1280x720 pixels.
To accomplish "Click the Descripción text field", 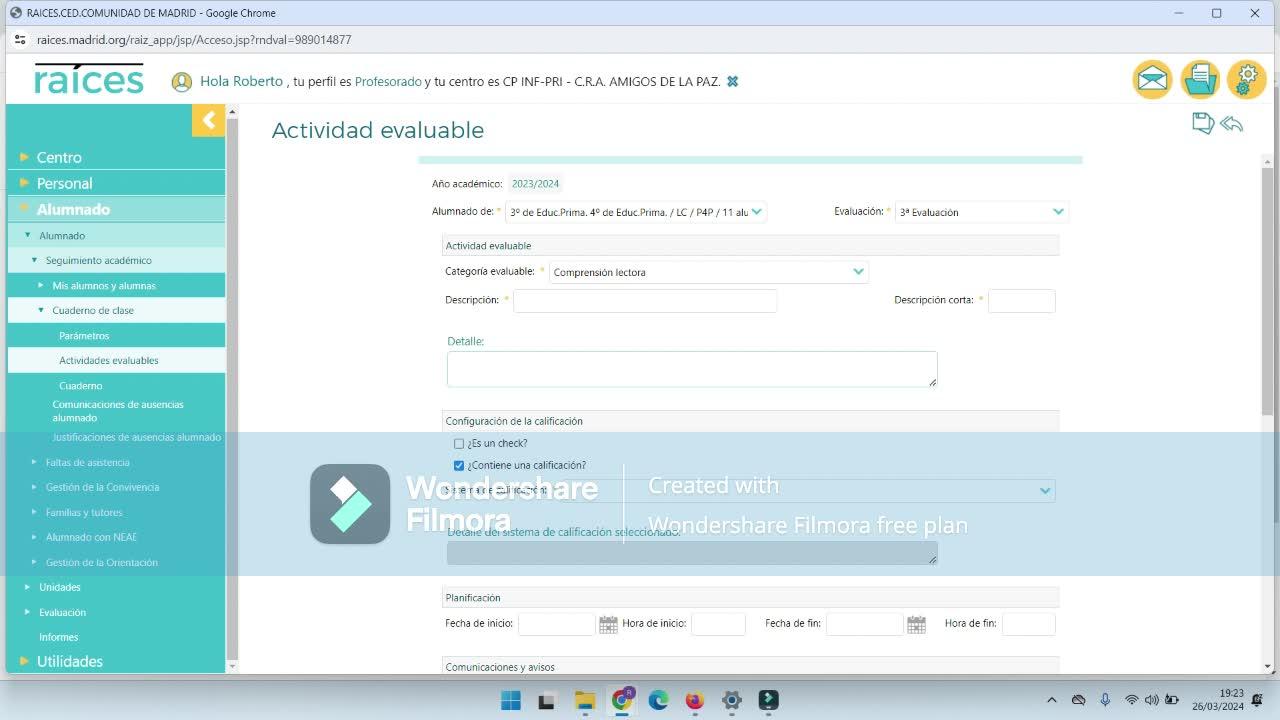I will 645,301.
